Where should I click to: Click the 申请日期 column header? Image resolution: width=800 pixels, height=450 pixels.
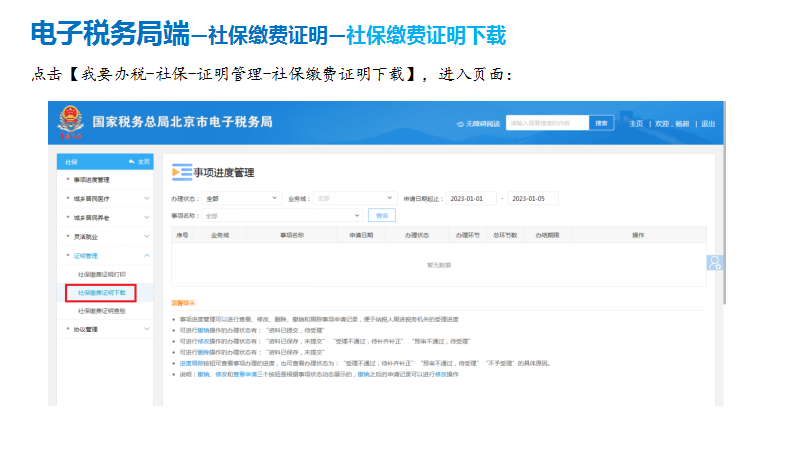[361, 235]
